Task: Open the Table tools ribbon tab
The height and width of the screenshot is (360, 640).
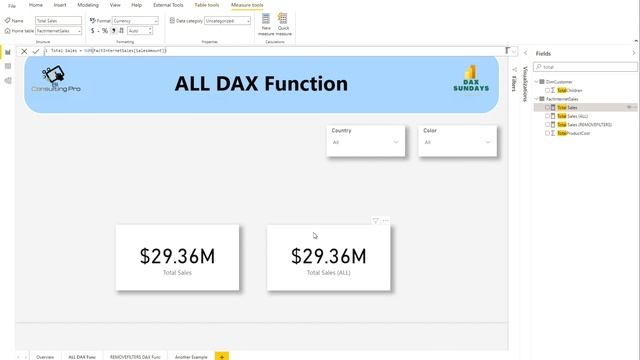Action: pos(207,5)
